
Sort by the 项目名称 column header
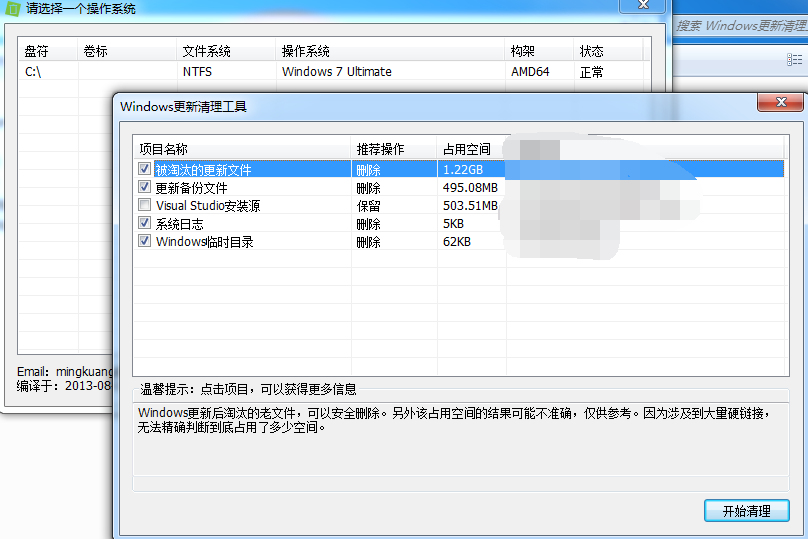point(242,149)
